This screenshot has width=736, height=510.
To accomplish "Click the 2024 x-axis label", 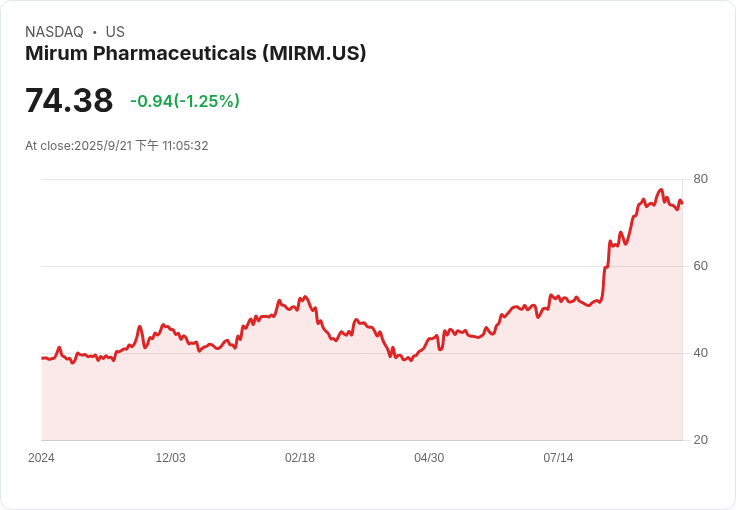I will [41, 457].
